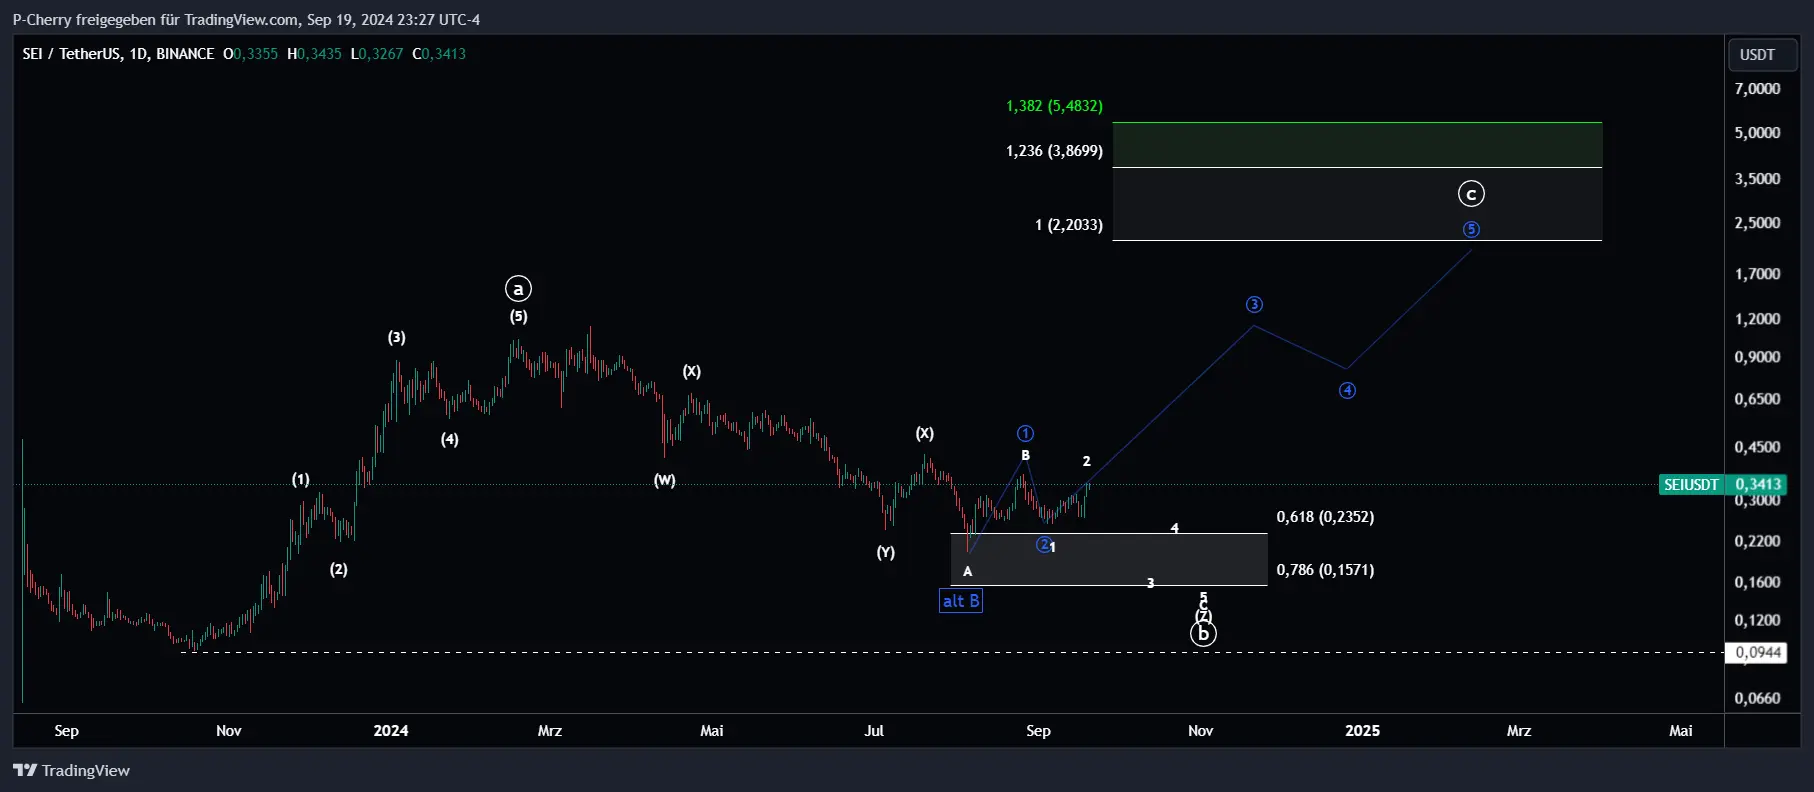Click the blue circled 4 wave marker
This screenshot has width=1814, height=792.
click(1347, 391)
